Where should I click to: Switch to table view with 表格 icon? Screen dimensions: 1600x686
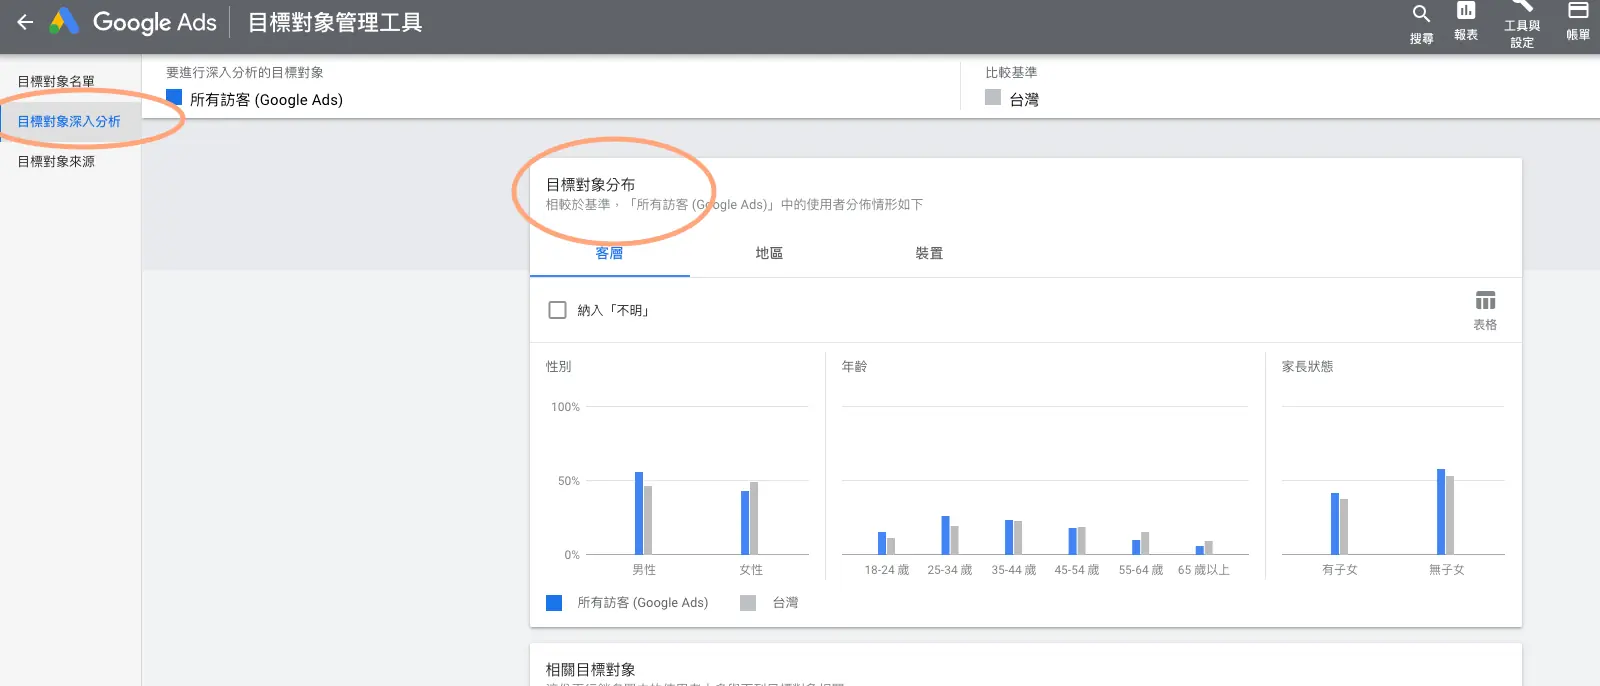pos(1485,311)
